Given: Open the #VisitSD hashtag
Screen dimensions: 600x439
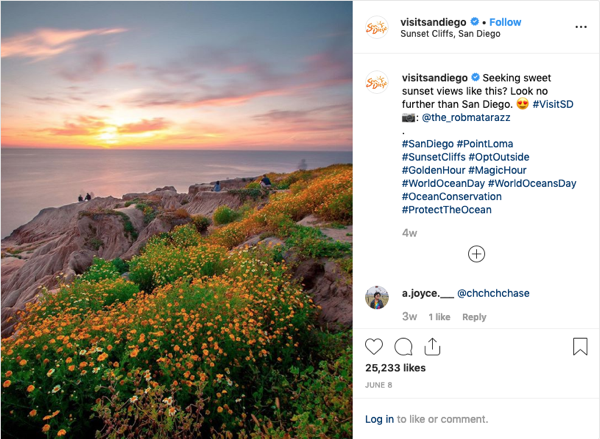Looking at the screenshot, I should point(553,104).
